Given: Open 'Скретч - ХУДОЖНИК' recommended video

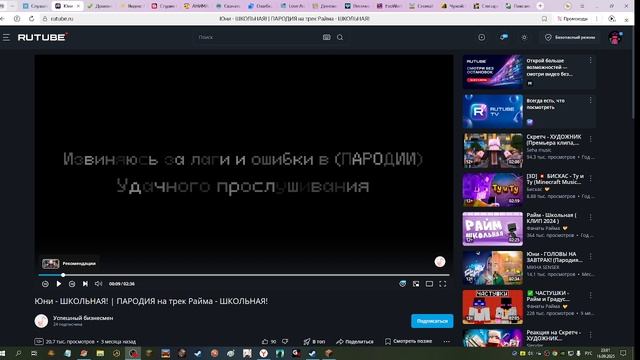Looking at the screenshot, I should click(x=493, y=150).
